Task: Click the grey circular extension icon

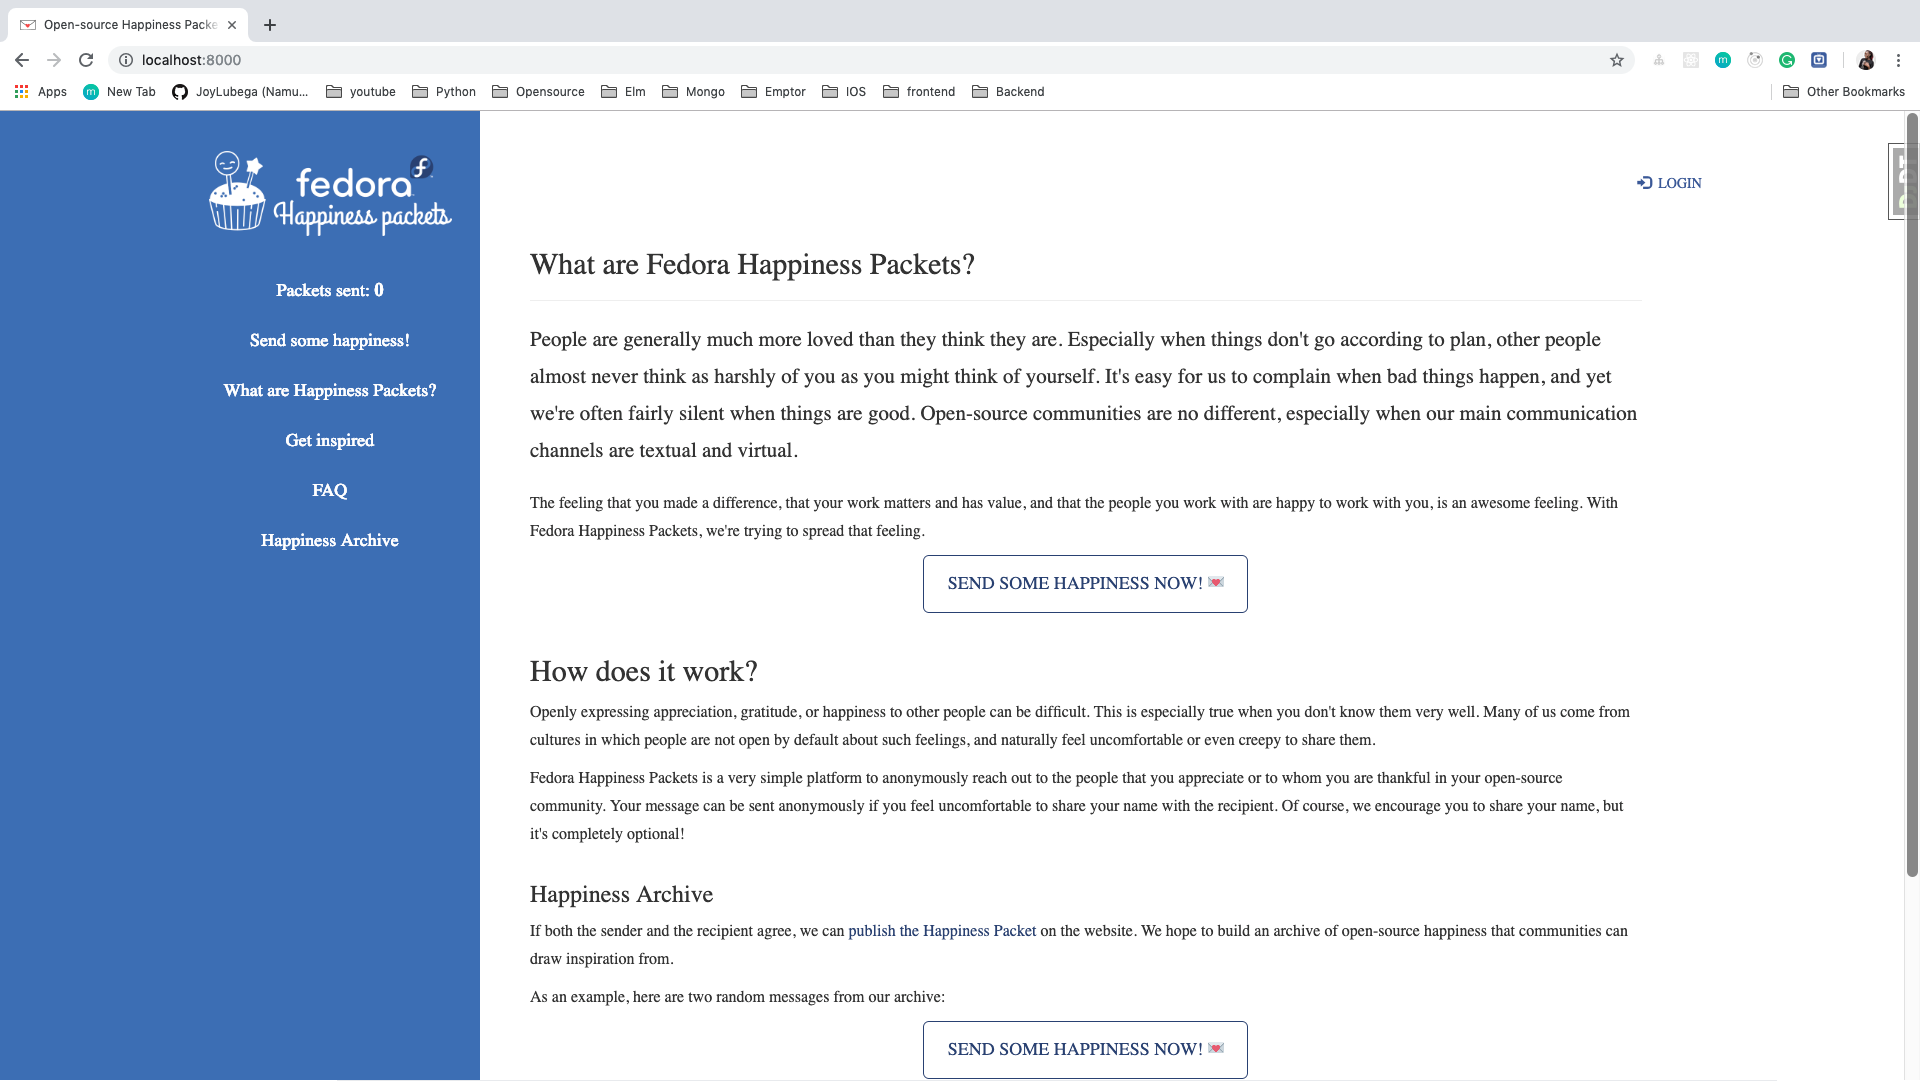Action: 1755,60
